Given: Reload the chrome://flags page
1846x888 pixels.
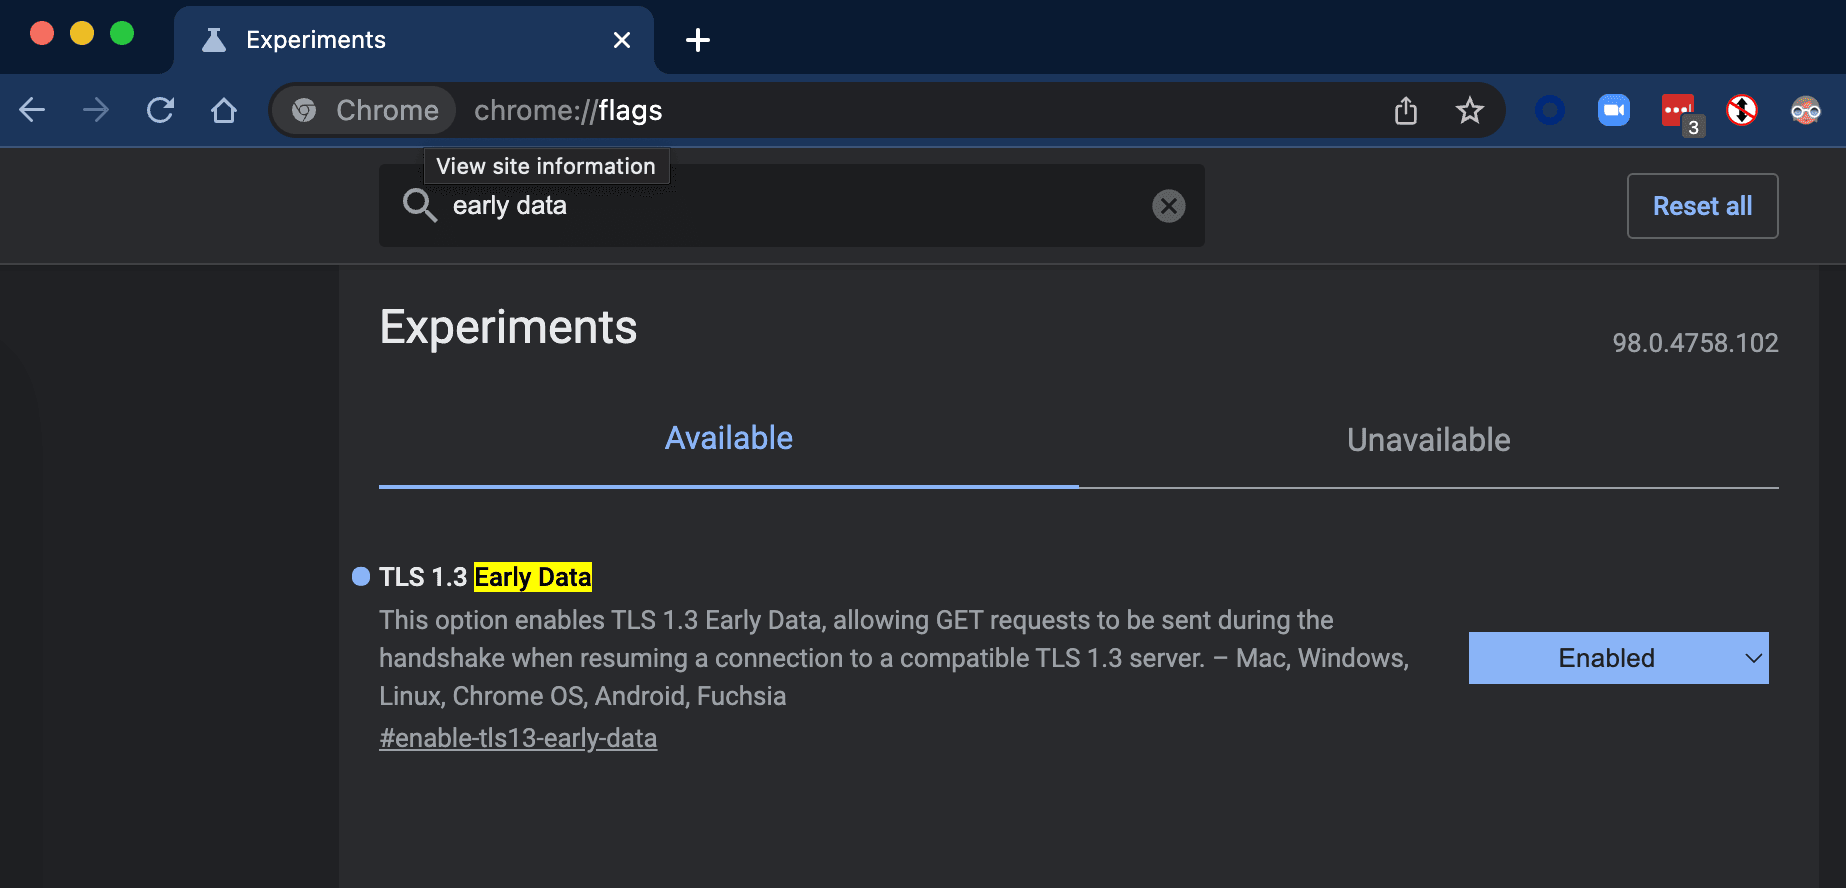Looking at the screenshot, I should tap(160, 110).
